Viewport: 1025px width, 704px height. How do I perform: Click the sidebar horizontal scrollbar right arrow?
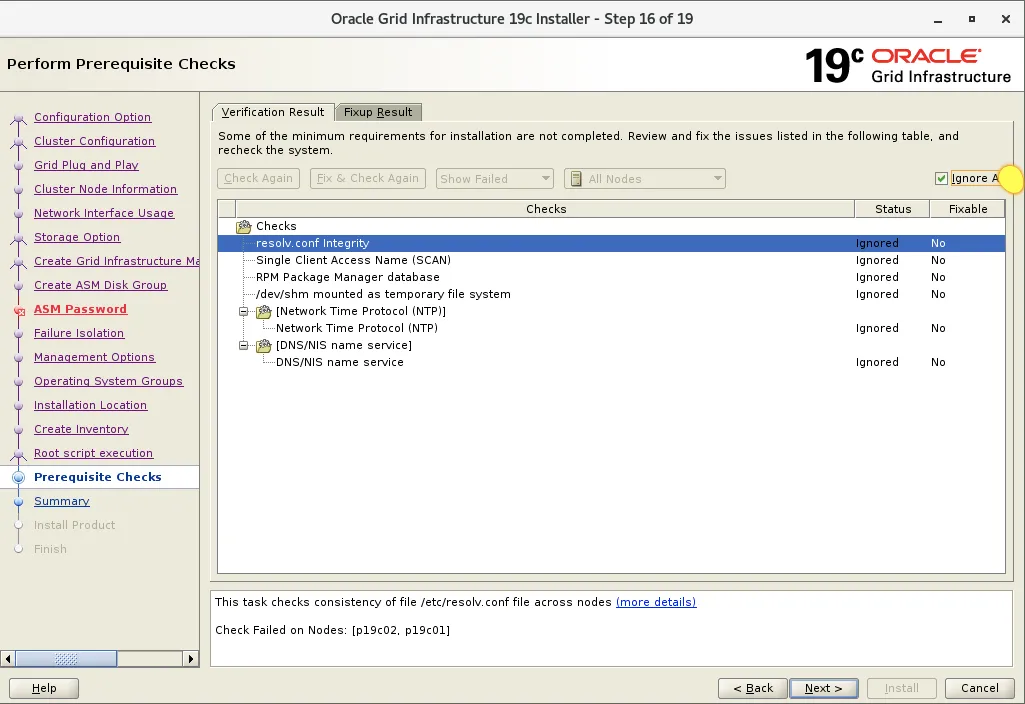[x=190, y=659]
